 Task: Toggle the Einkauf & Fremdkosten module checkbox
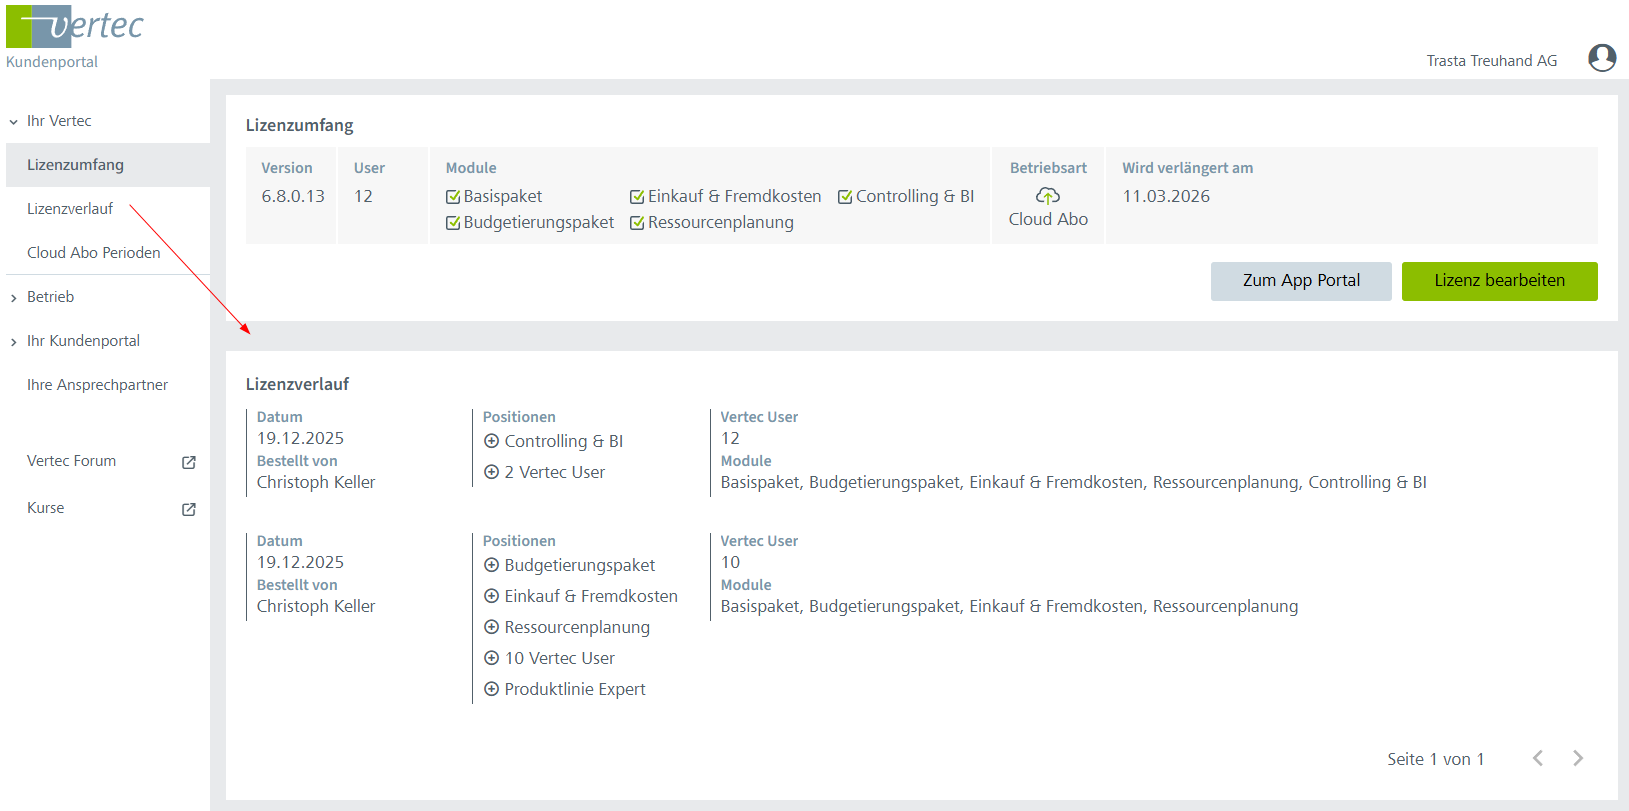pos(637,197)
